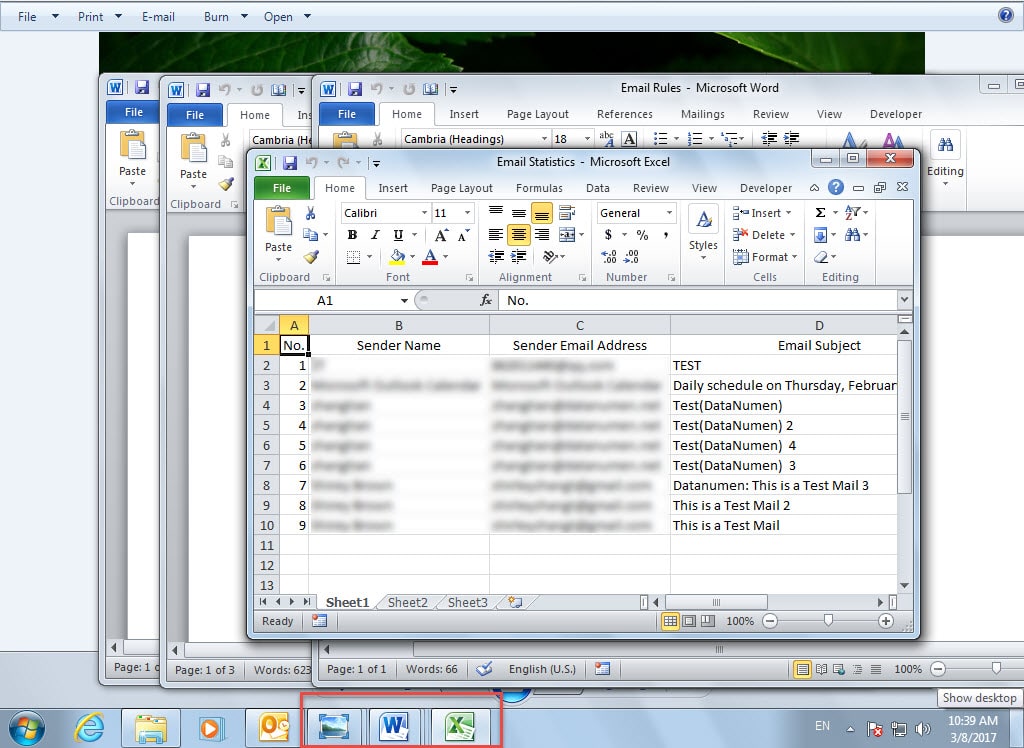Expand the Excel formula bar
The width and height of the screenshot is (1024, 748).
pyautogui.click(x=904, y=300)
